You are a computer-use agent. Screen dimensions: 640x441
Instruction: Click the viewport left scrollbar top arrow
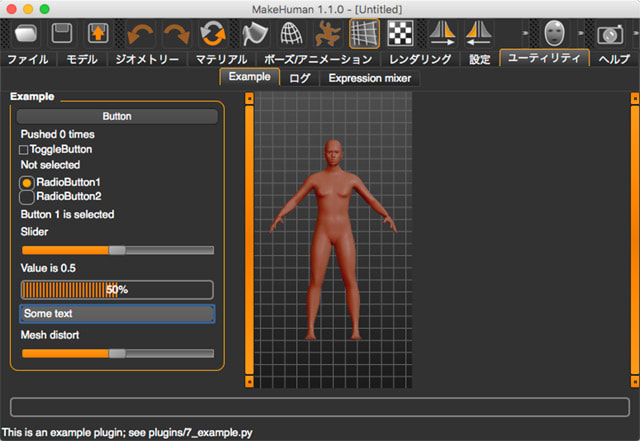(x=249, y=98)
